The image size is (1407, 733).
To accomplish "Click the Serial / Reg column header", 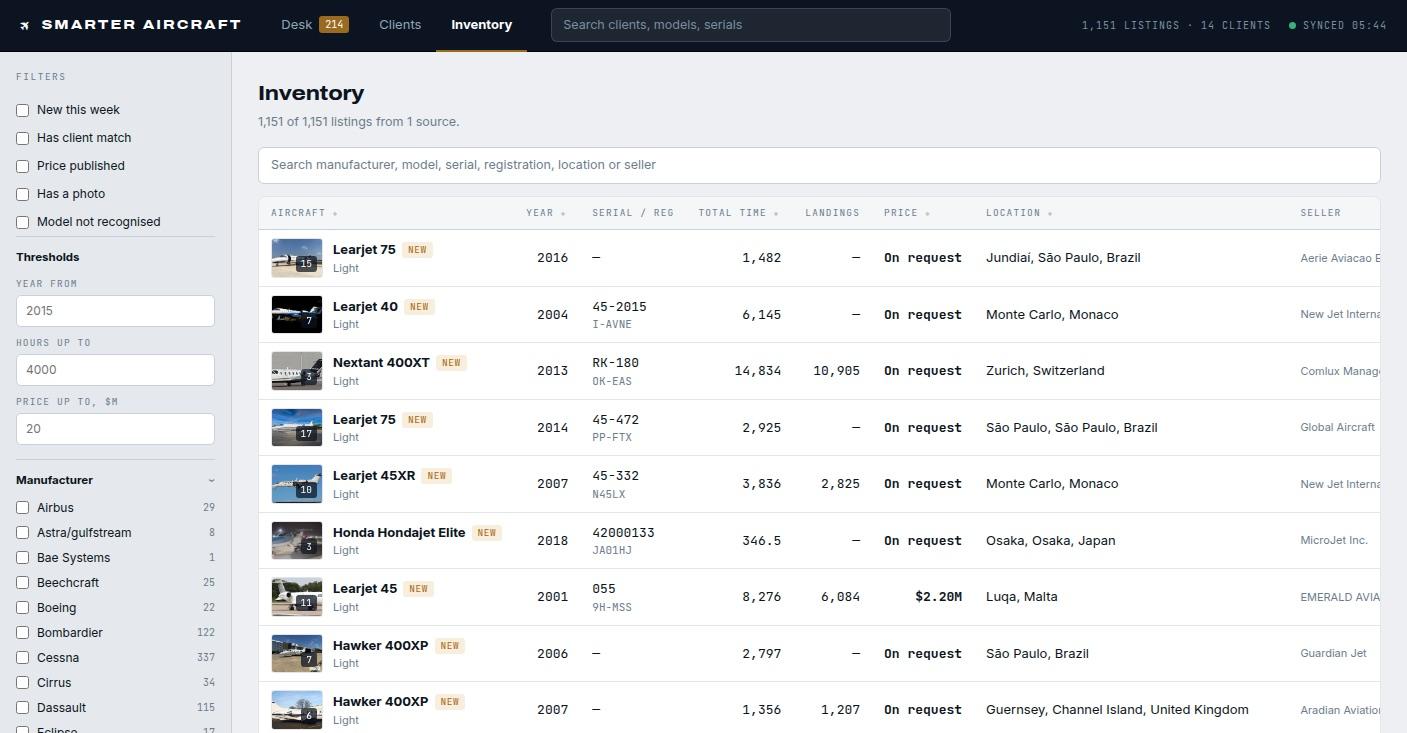I will (x=633, y=213).
